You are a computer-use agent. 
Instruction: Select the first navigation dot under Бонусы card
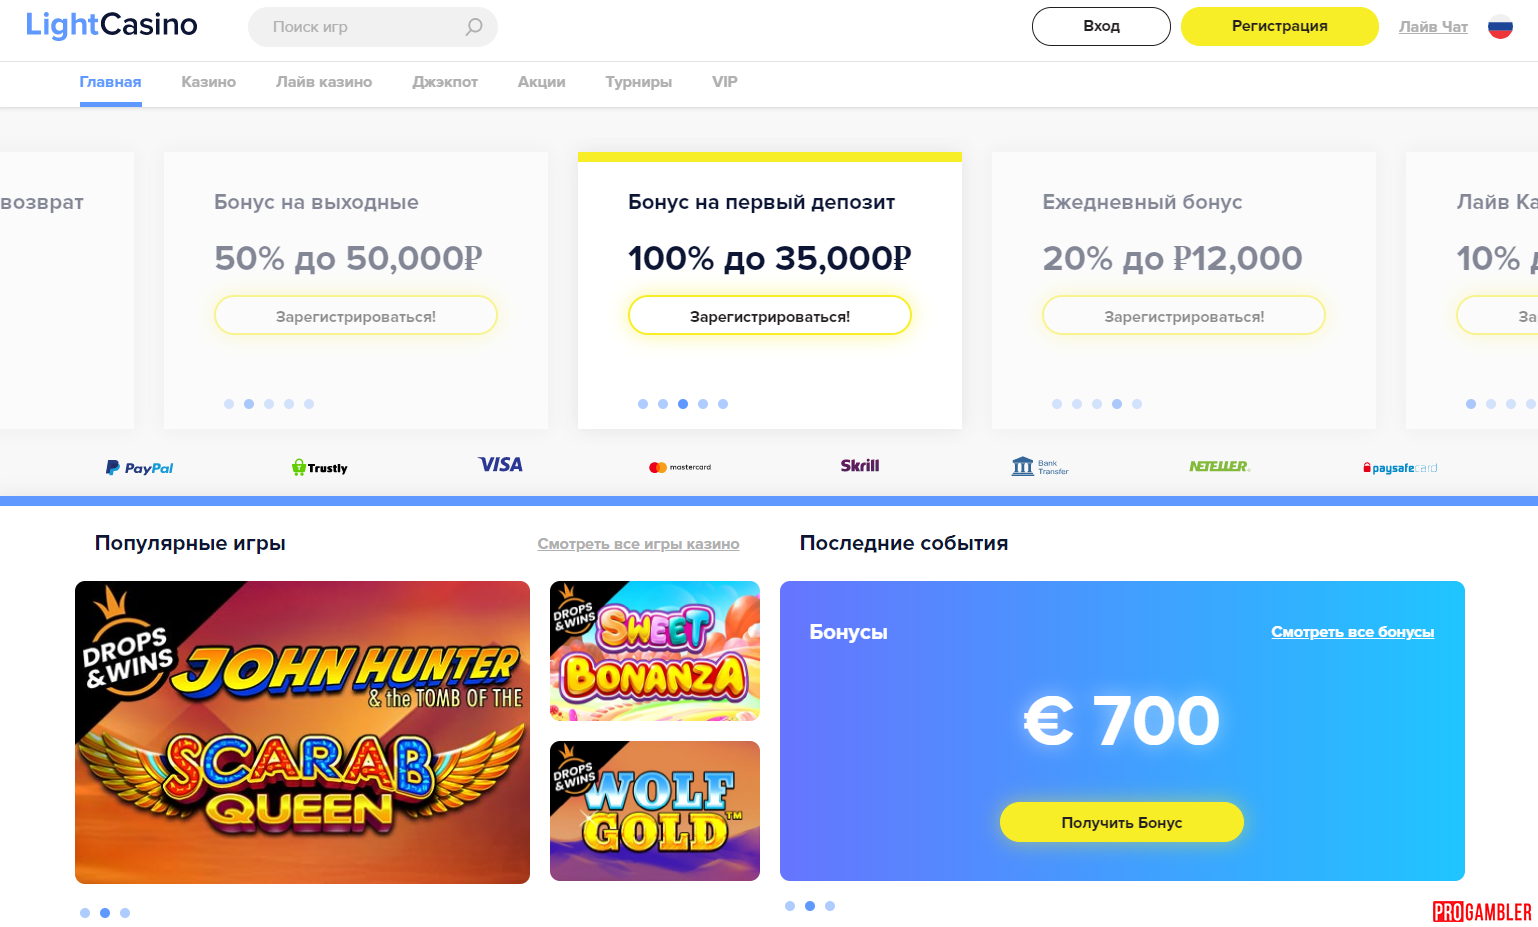pos(790,905)
